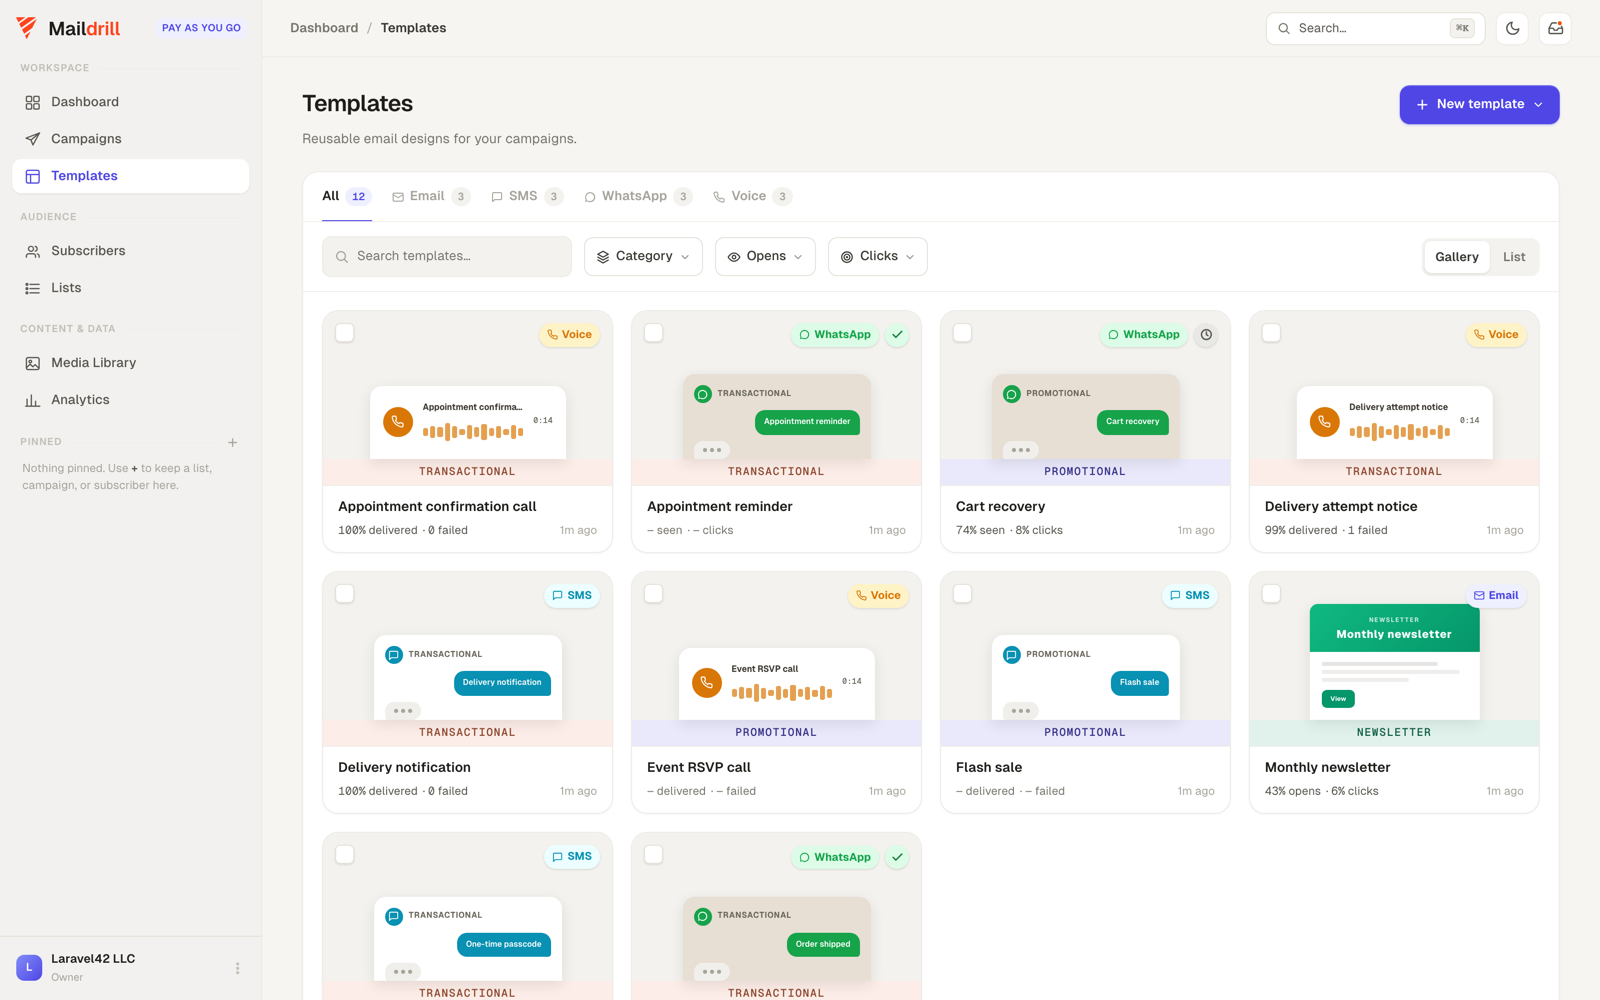Click the Templates breadcrumb text
The width and height of the screenshot is (1600, 1000).
pos(413,28)
